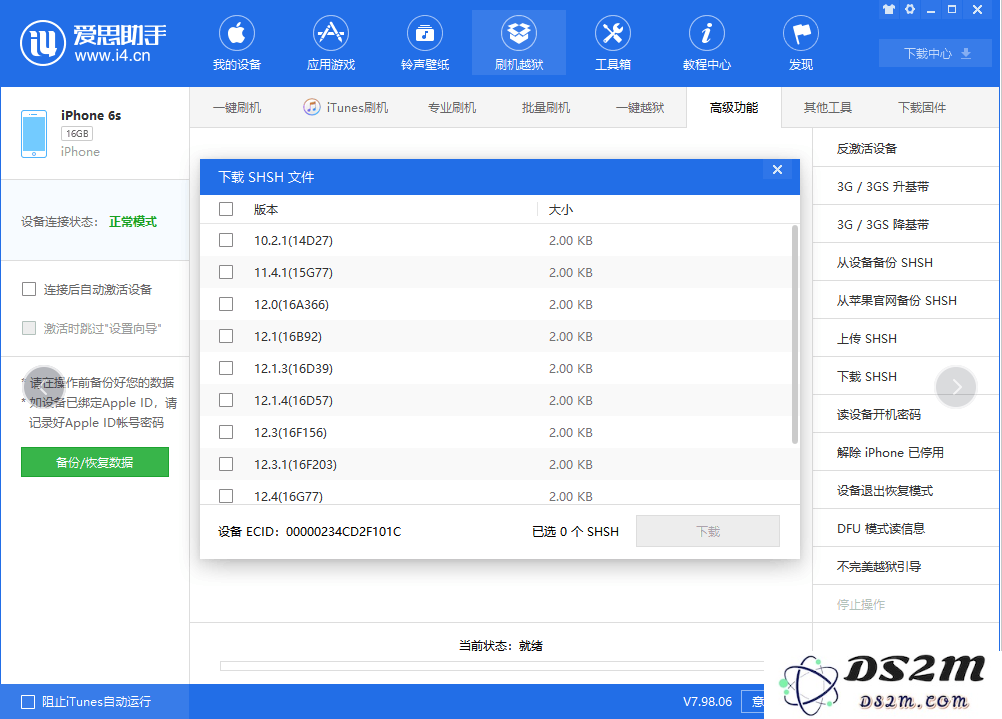Check the 11.4.1(15G77) checkbox

[x=226, y=272]
